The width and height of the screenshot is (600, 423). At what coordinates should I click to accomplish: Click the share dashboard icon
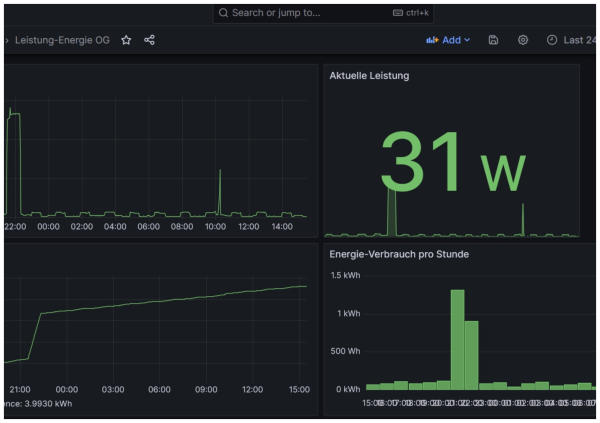point(150,40)
